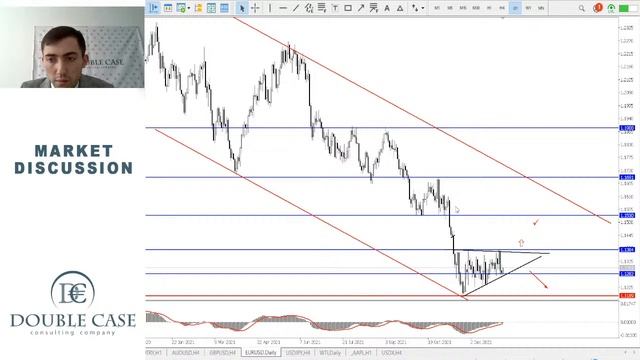Select the EURUSD,Daily chart tab

261,353
